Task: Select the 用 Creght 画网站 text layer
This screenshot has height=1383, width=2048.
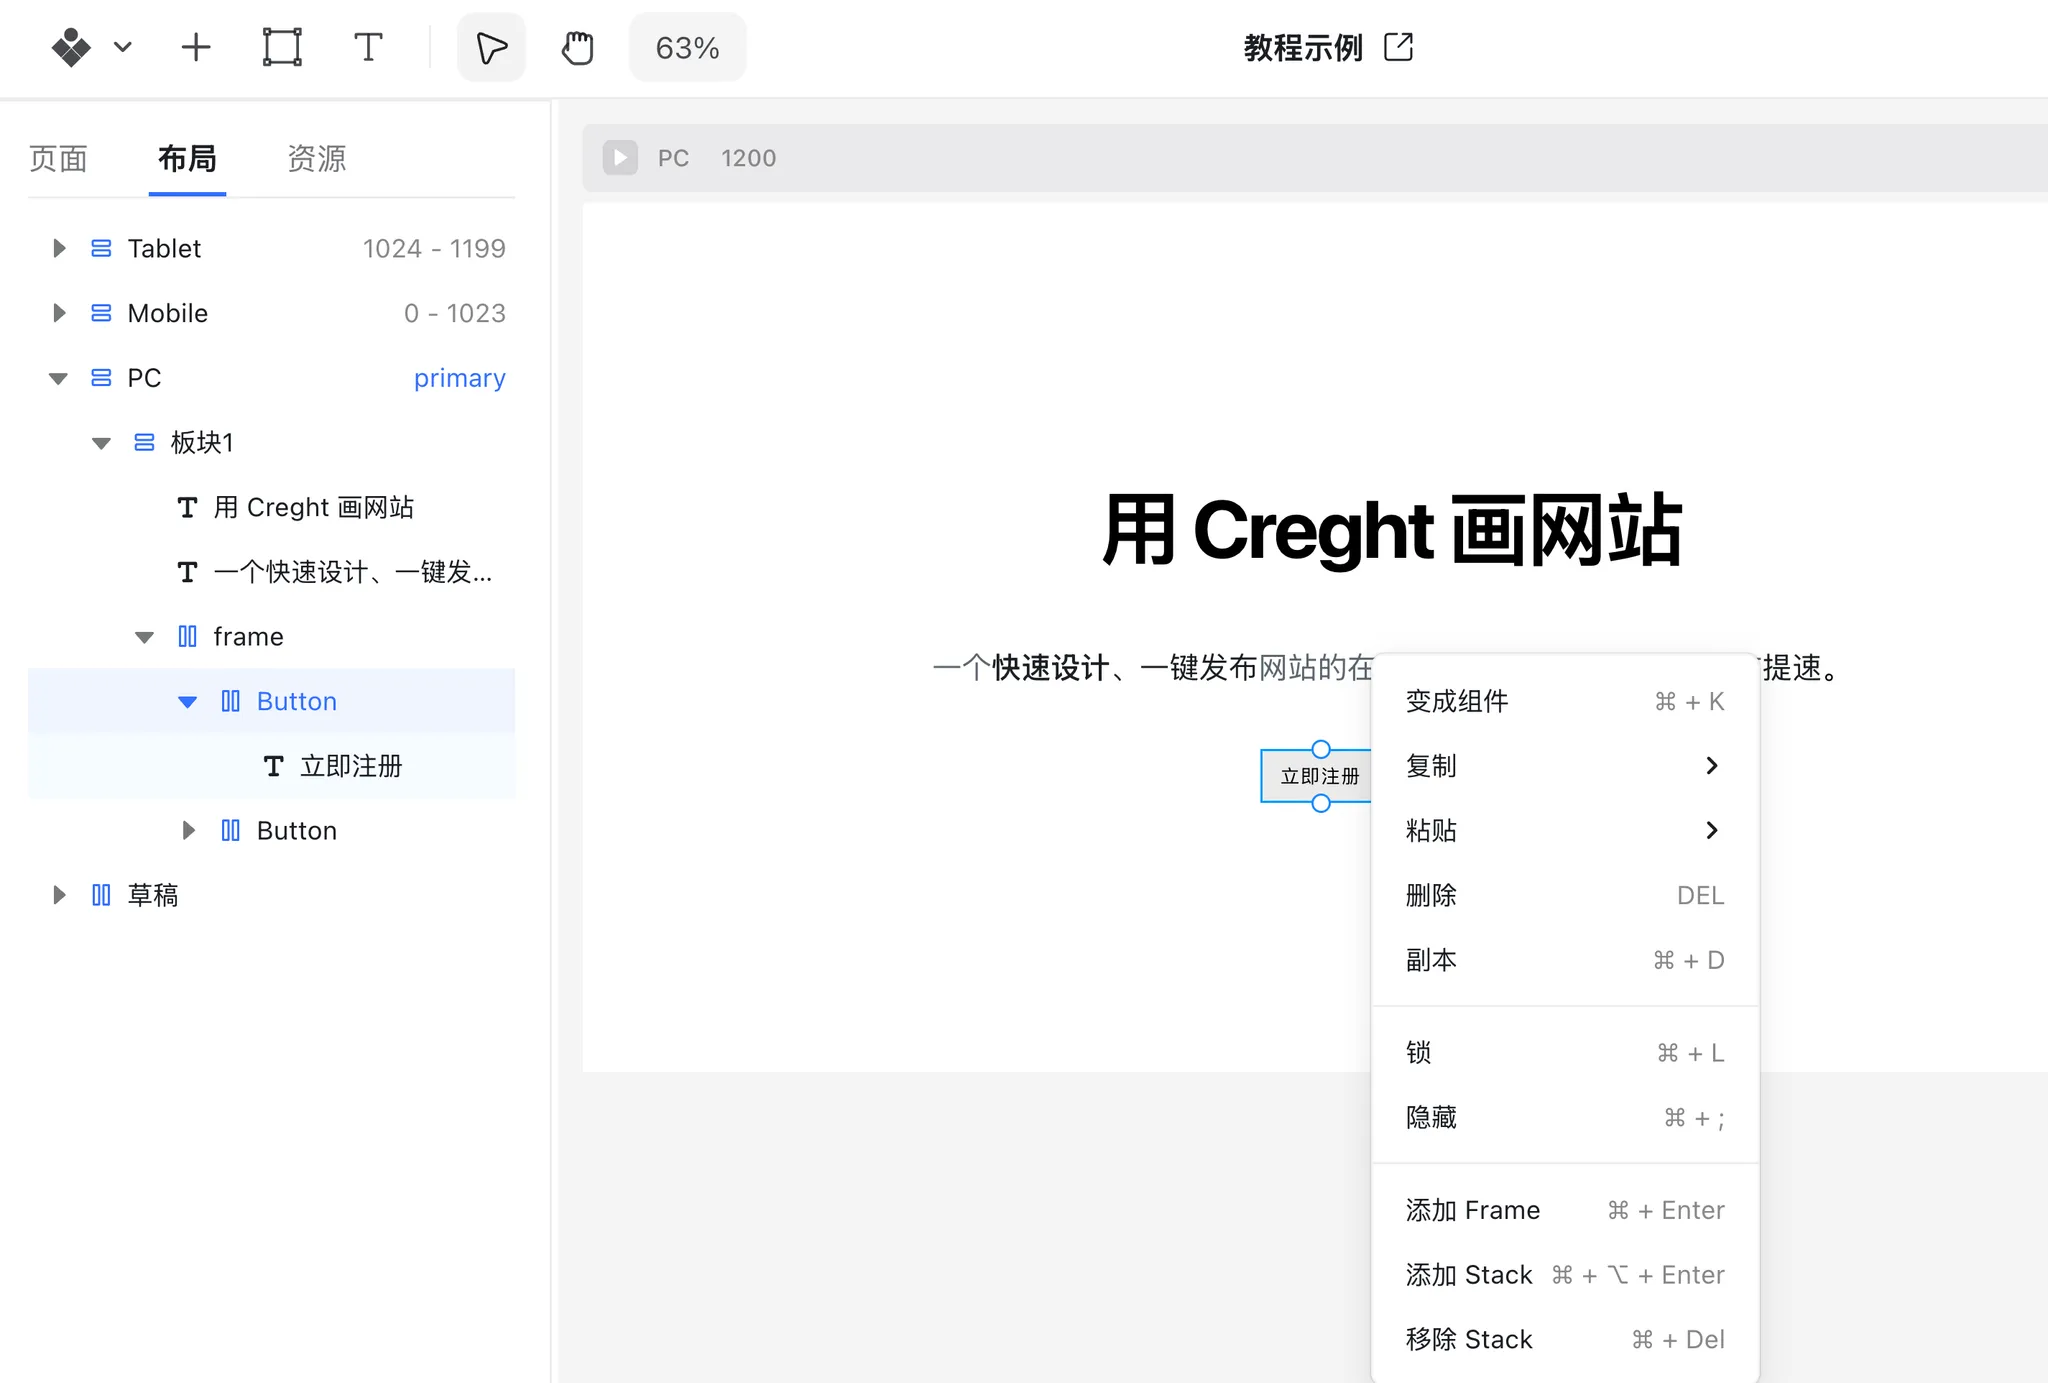Action: (272, 507)
